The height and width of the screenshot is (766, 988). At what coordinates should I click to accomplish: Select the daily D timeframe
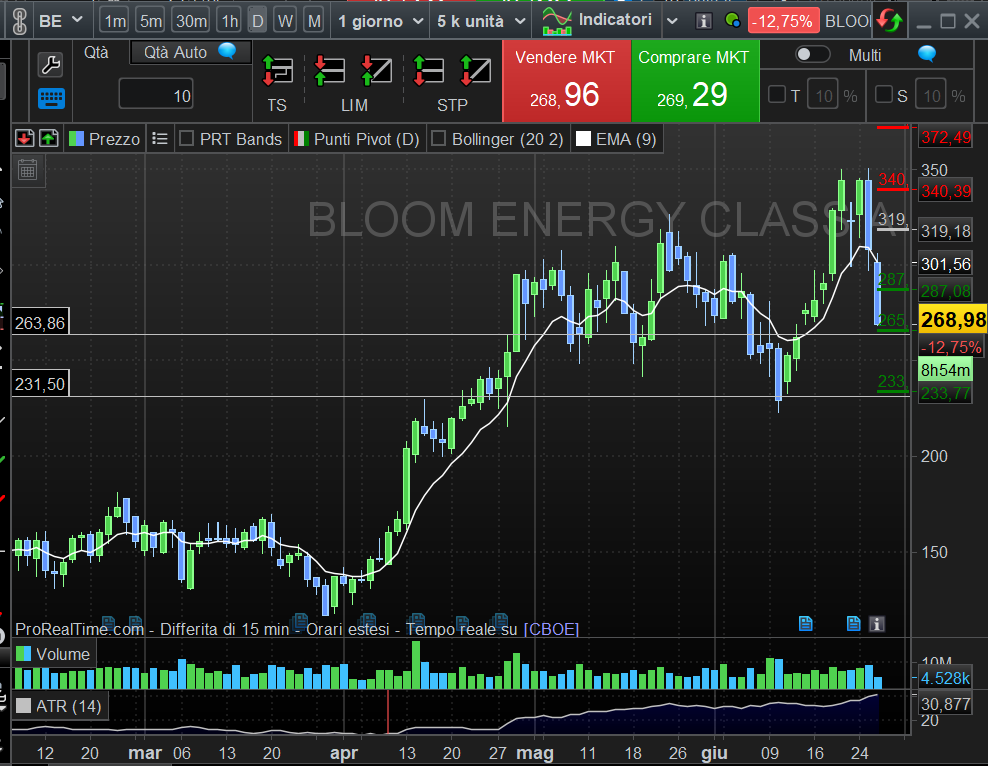[258, 21]
